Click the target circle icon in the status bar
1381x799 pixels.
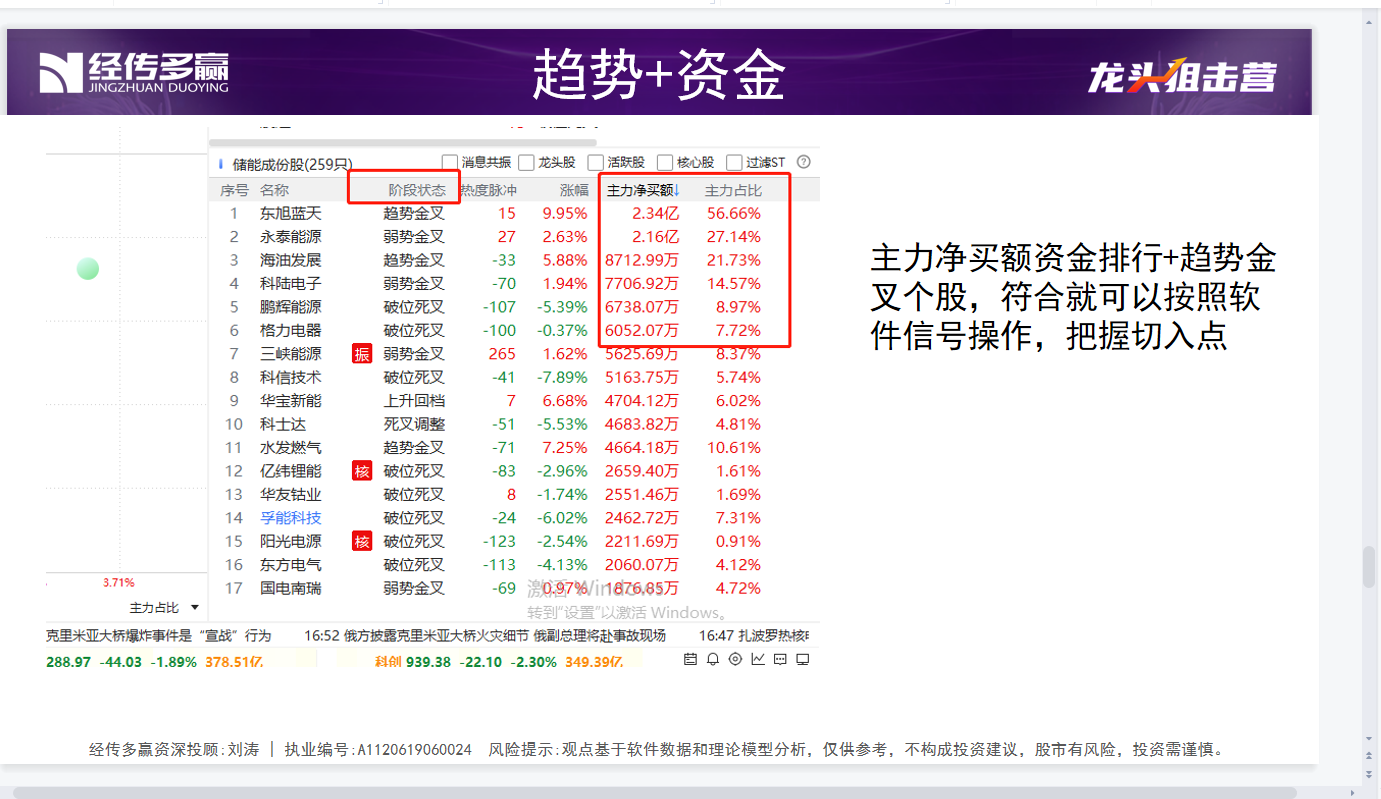735,659
